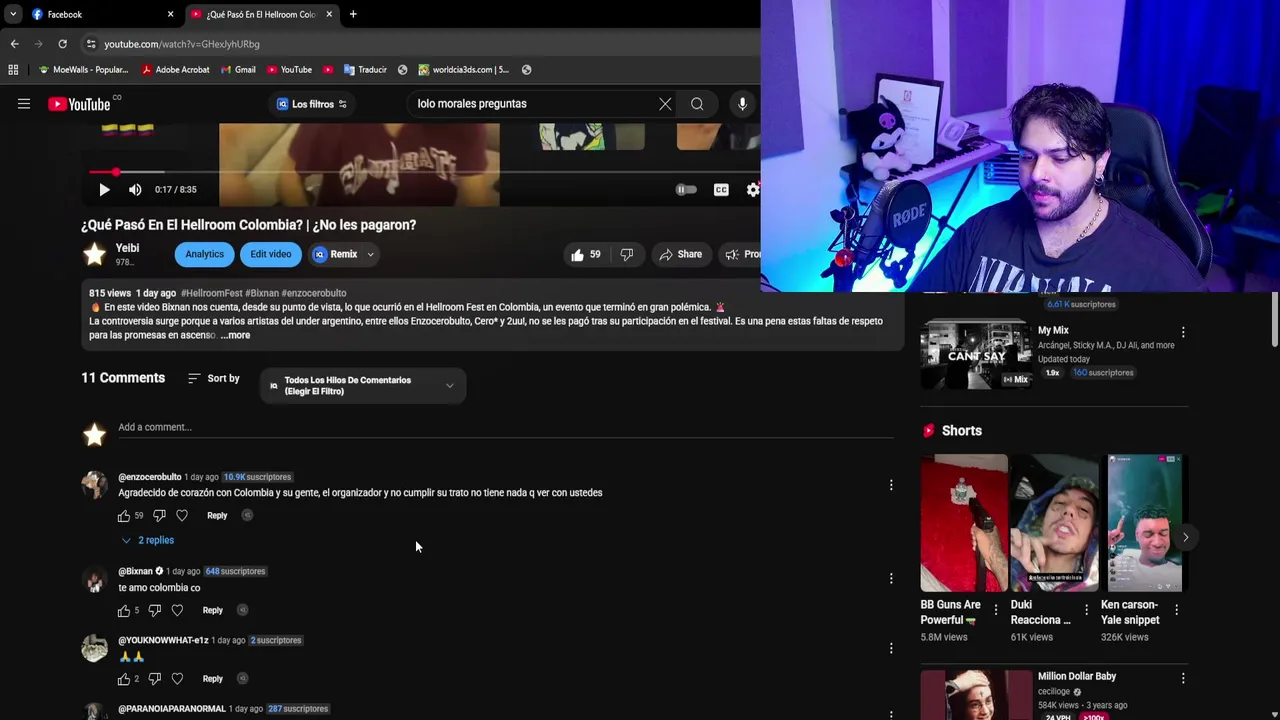Share the video
1280x720 pixels.
(681, 254)
